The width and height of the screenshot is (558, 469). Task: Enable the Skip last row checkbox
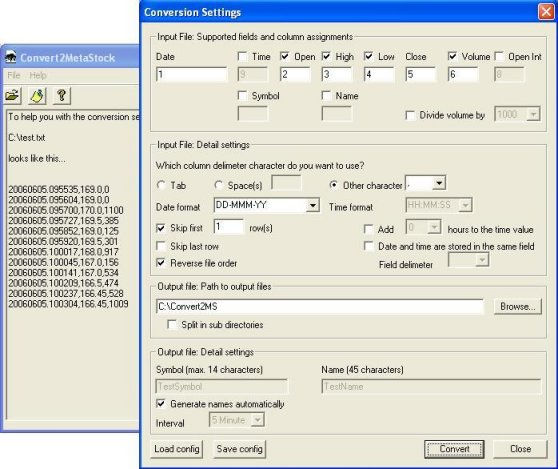click(161, 246)
